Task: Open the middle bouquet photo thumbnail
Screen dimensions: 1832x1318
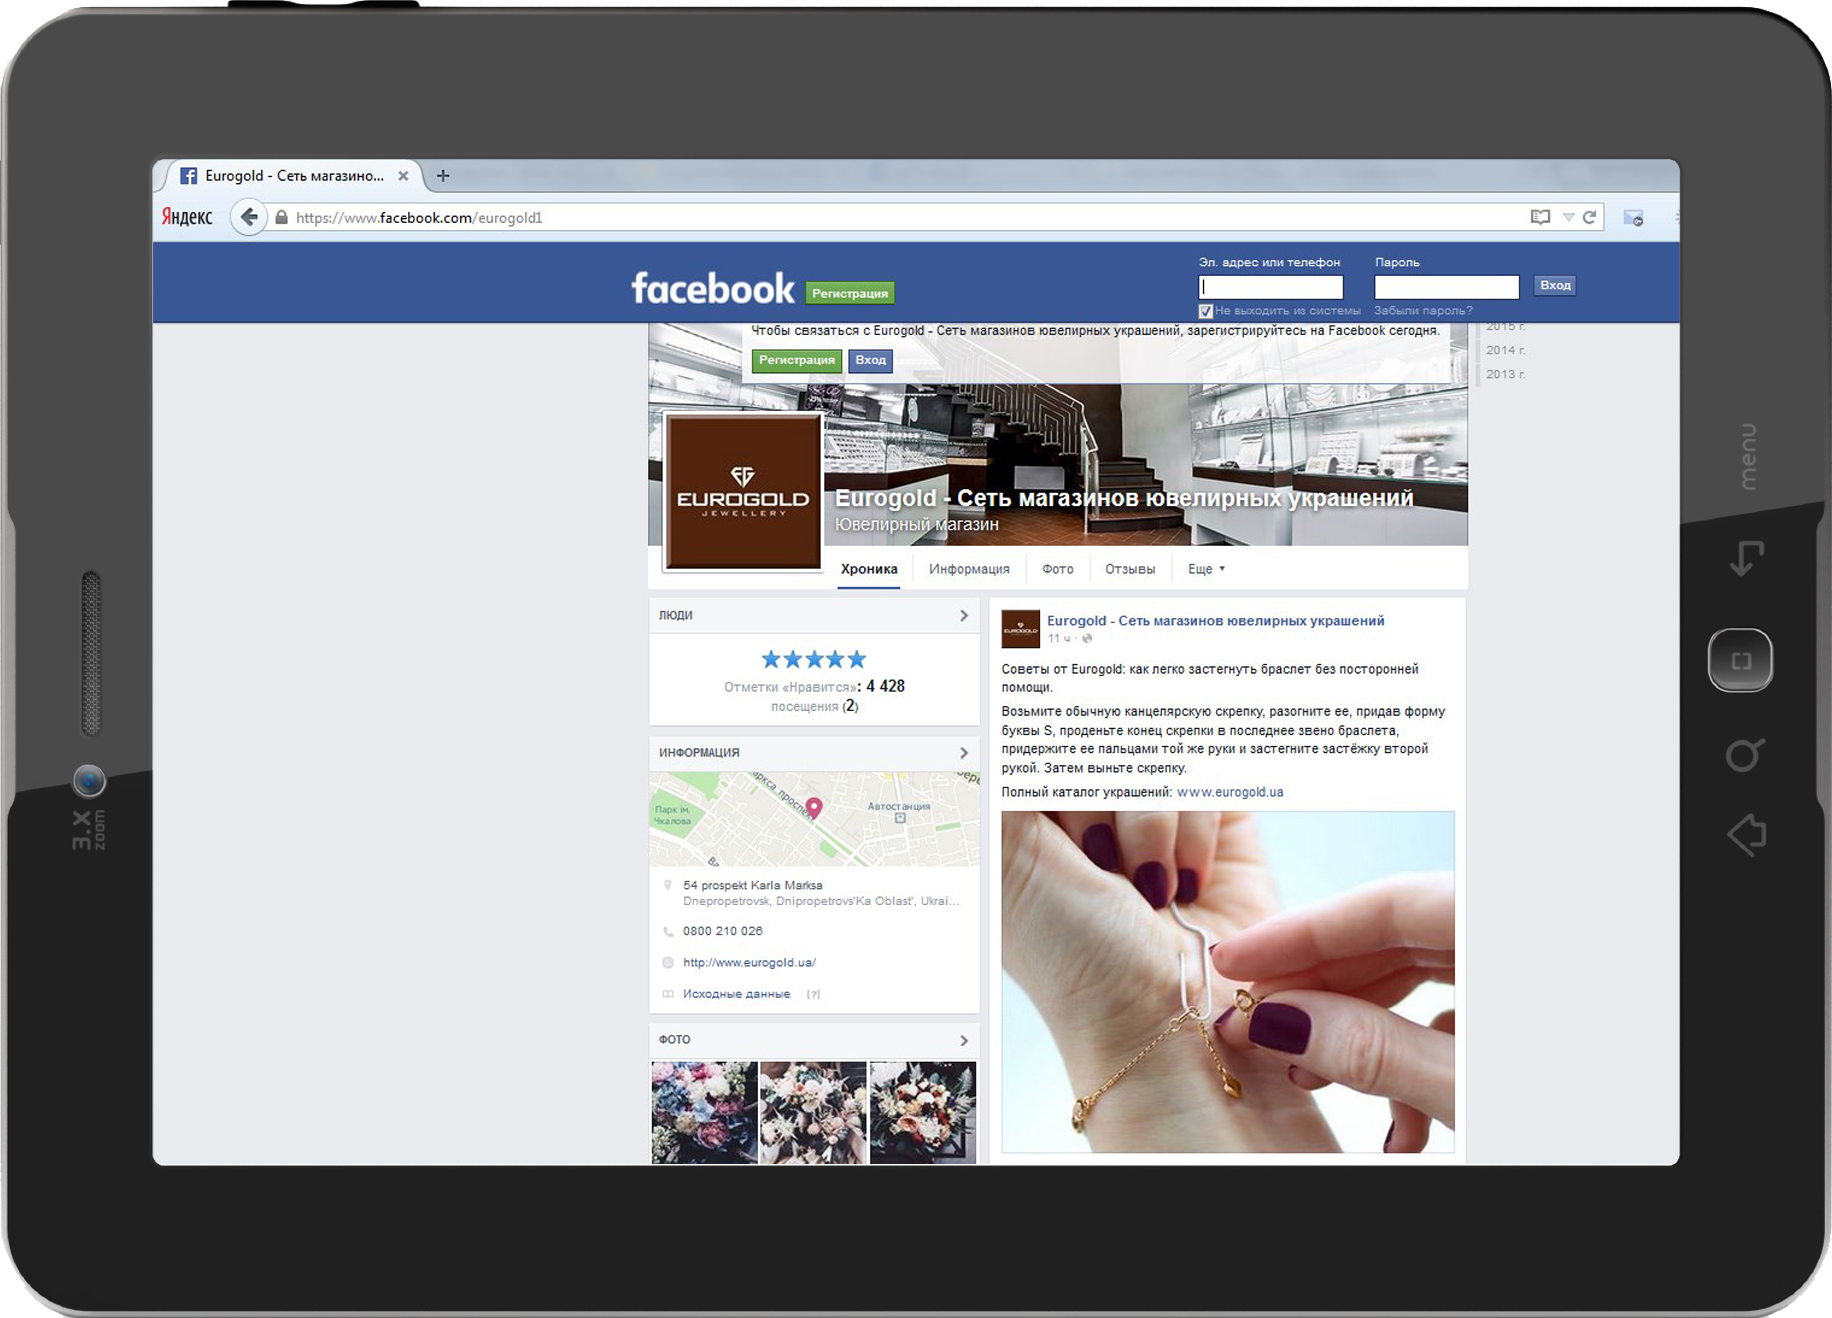Action: 813,1112
